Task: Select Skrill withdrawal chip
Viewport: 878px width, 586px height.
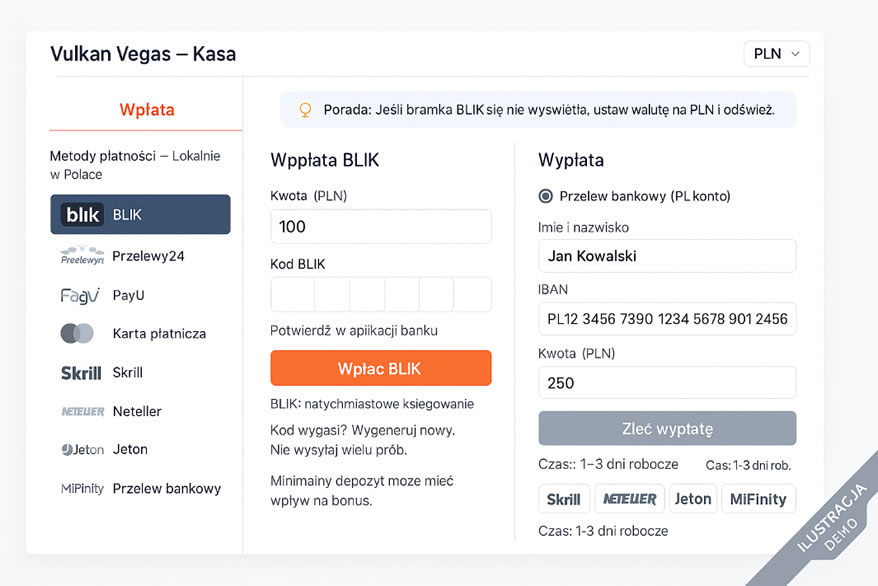Action: [564, 499]
